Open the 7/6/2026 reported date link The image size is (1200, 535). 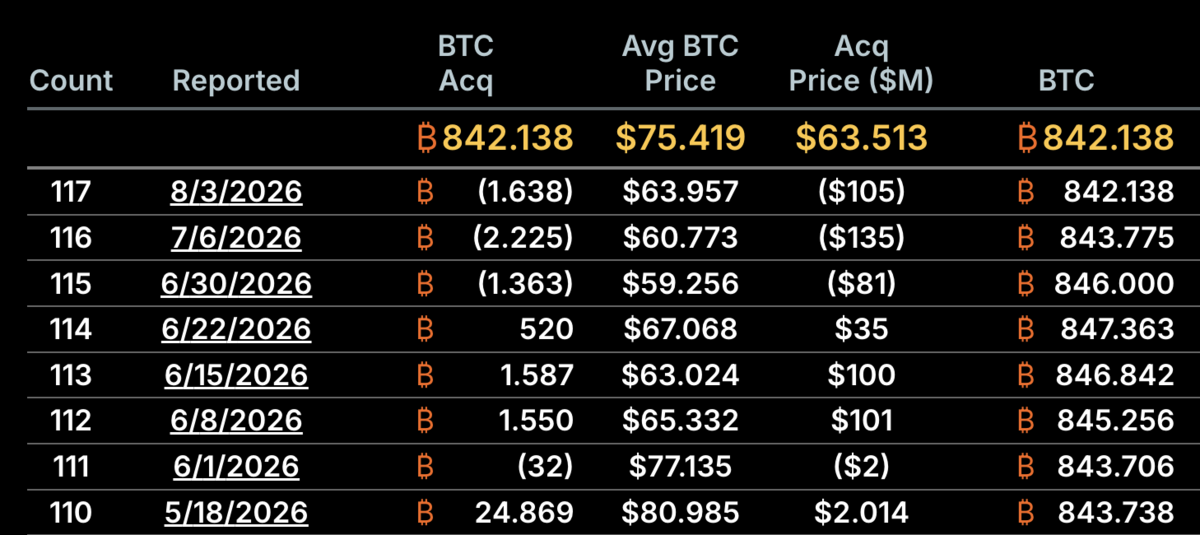coord(236,238)
